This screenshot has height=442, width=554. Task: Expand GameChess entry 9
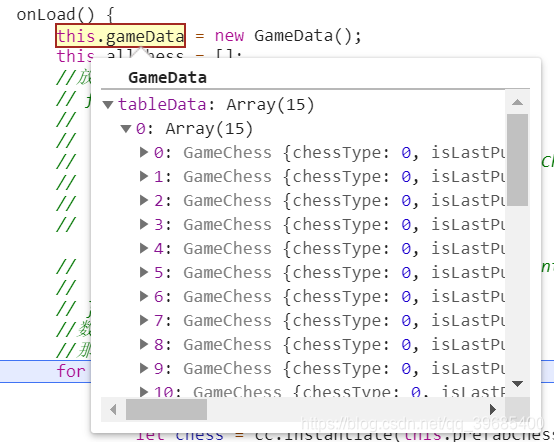coord(144,369)
